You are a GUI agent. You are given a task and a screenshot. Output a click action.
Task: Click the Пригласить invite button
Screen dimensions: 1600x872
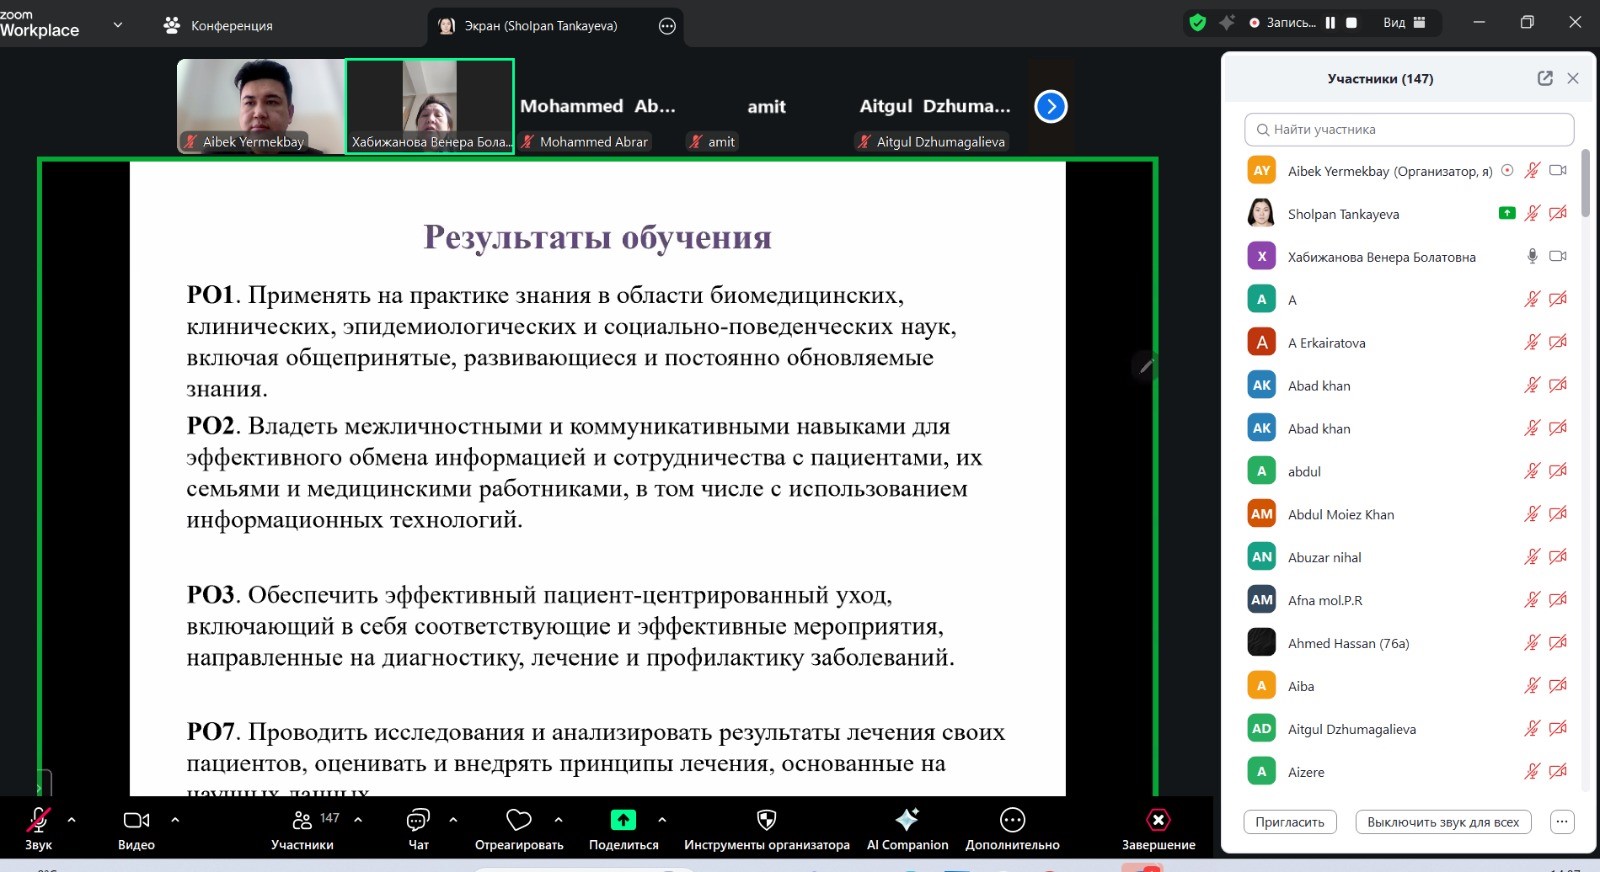(x=1289, y=822)
